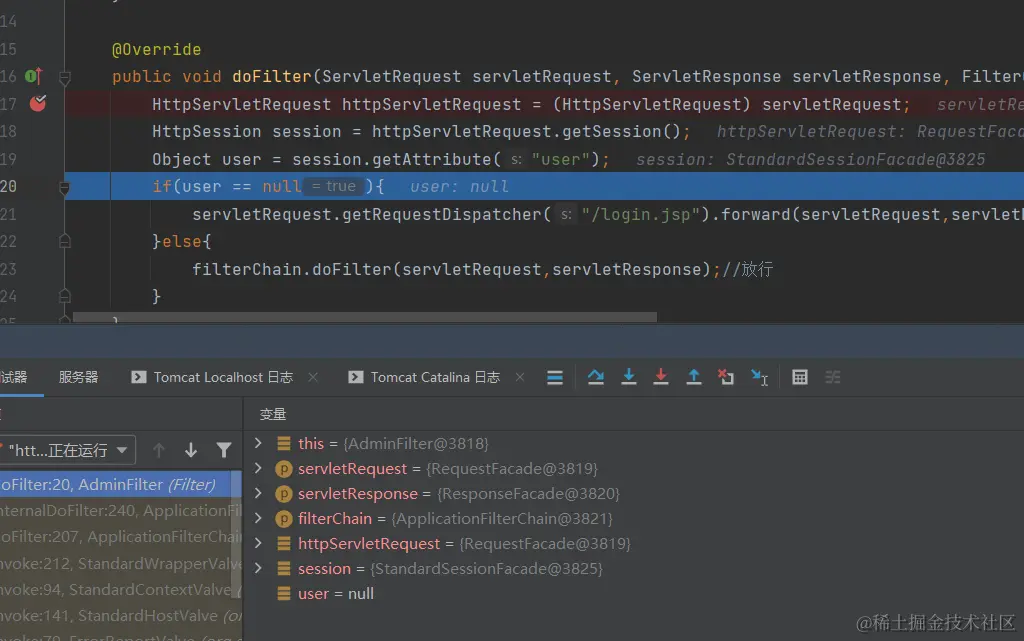Expand the servletRequest variable node
1024x641 pixels.
pos(258,468)
